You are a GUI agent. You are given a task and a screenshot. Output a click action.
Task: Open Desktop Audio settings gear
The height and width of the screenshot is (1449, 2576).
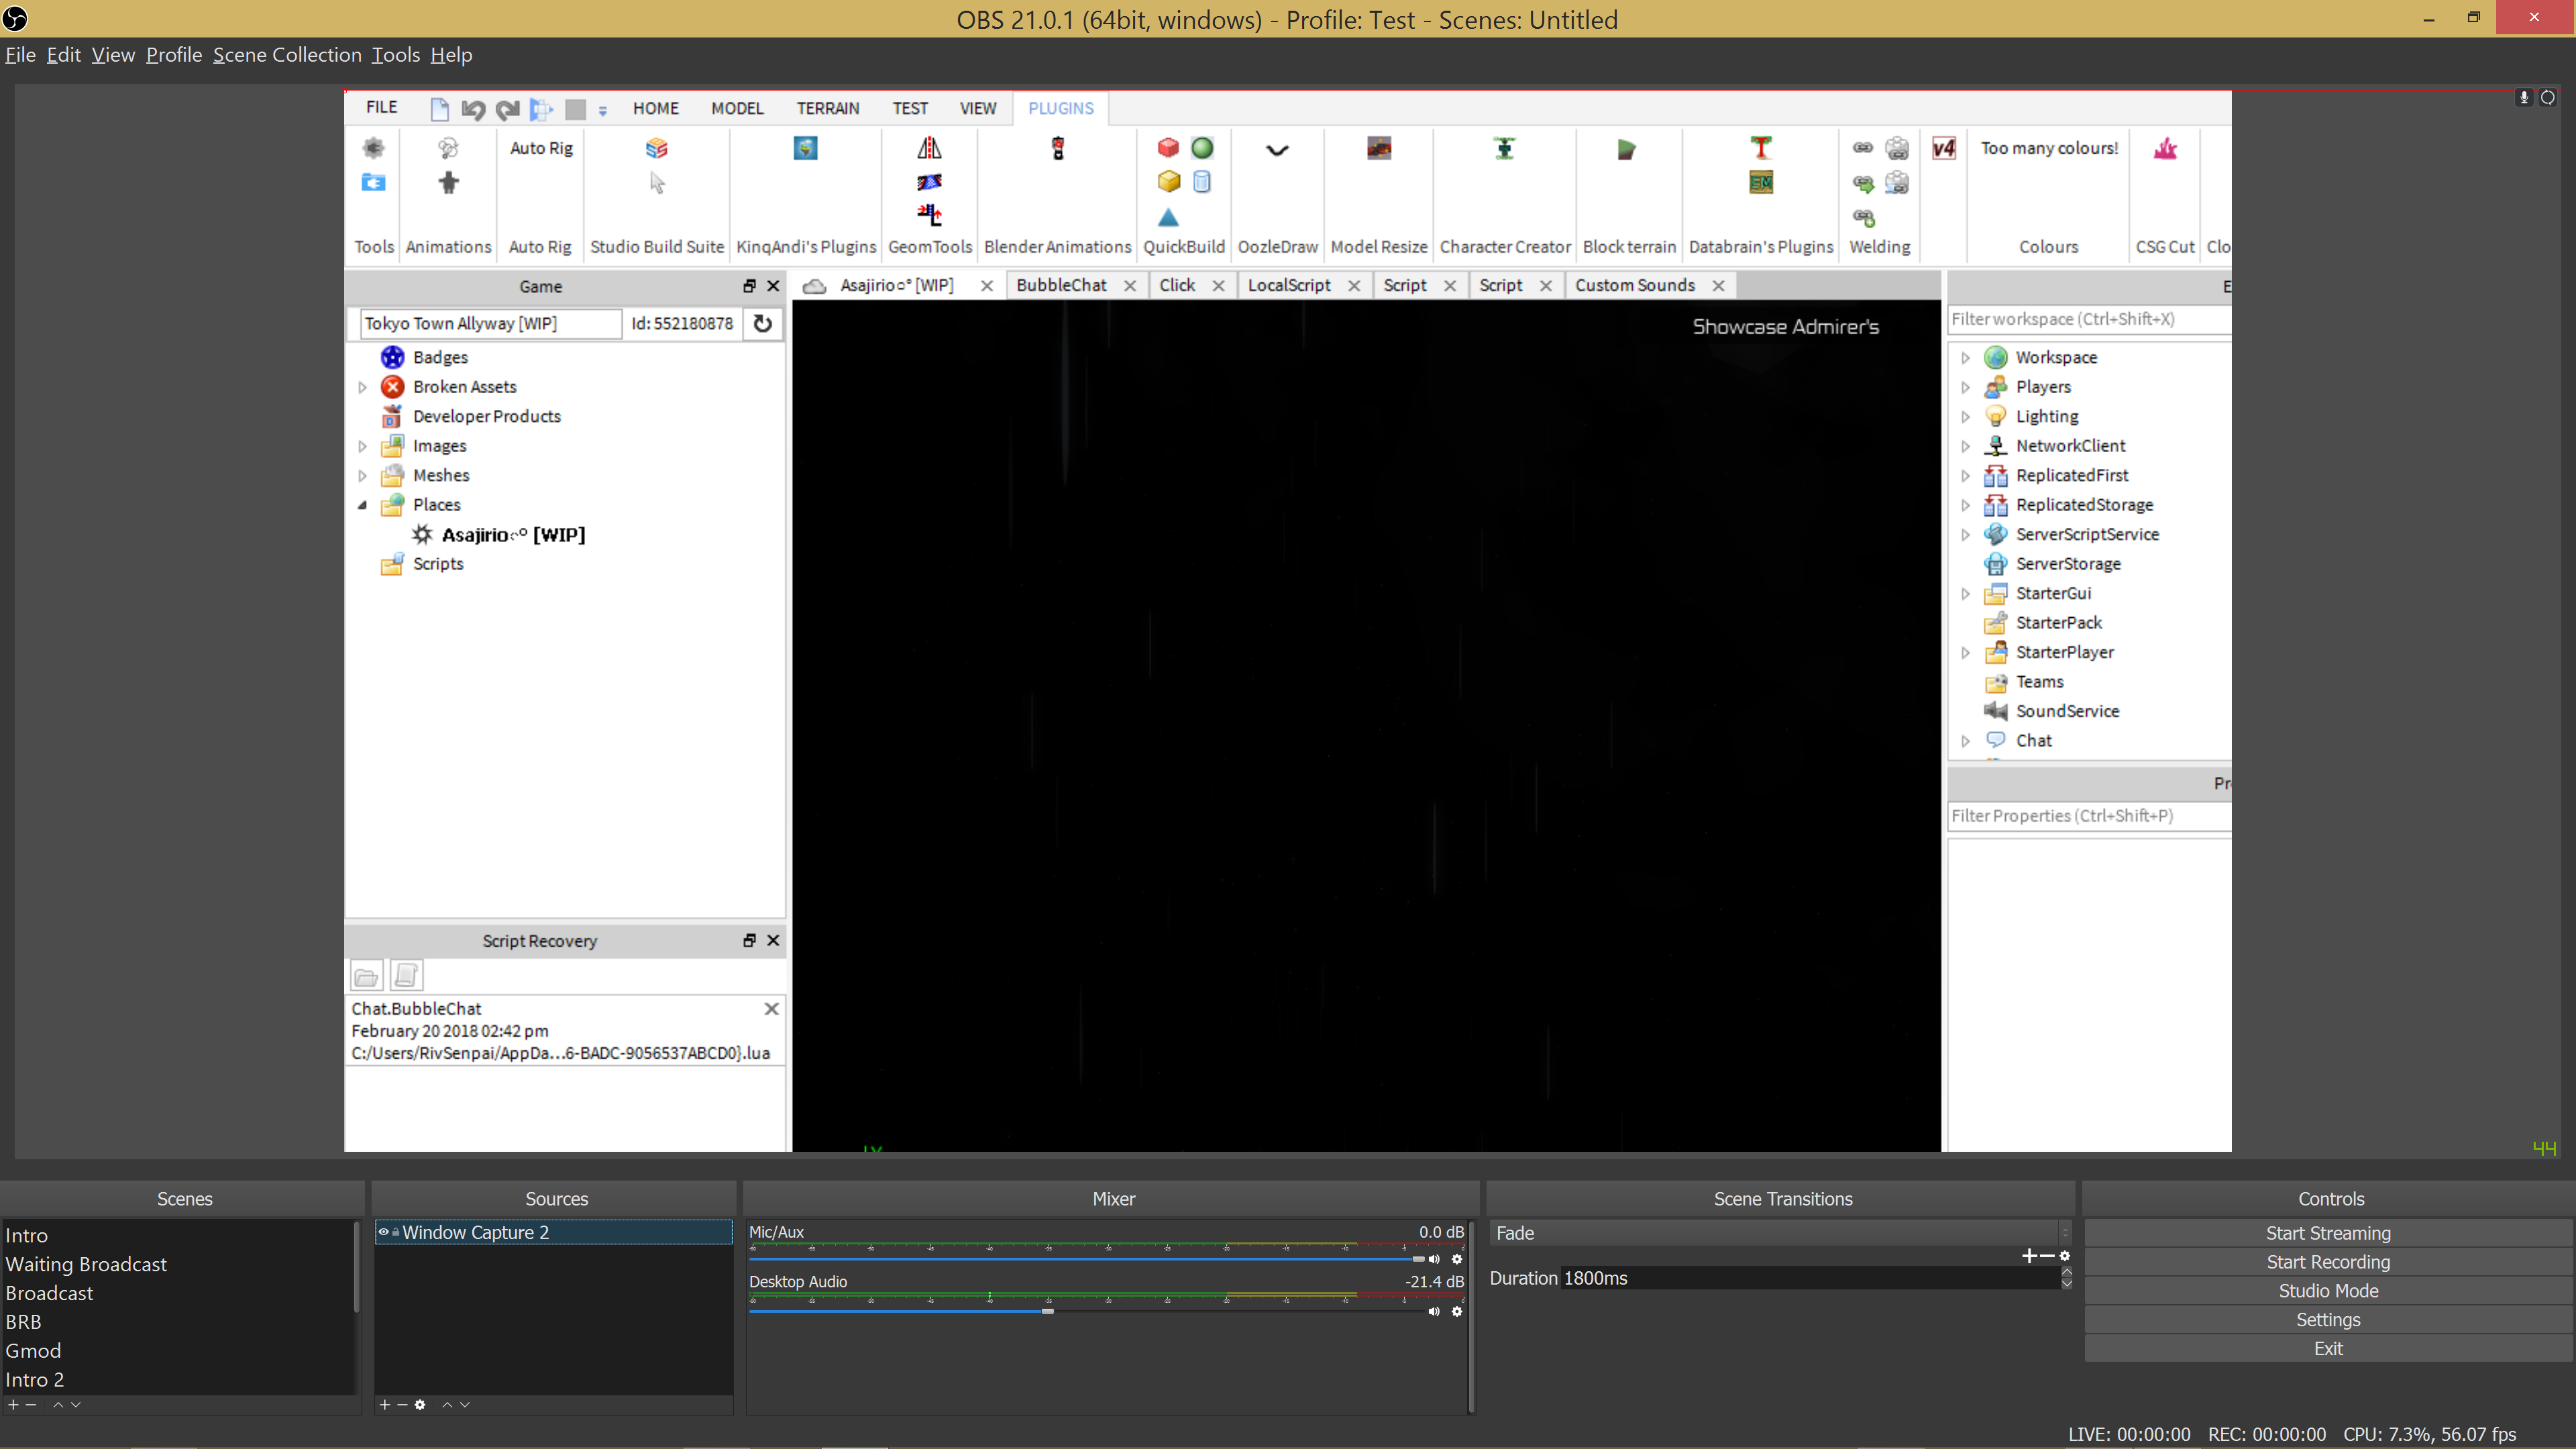coord(1457,1311)
